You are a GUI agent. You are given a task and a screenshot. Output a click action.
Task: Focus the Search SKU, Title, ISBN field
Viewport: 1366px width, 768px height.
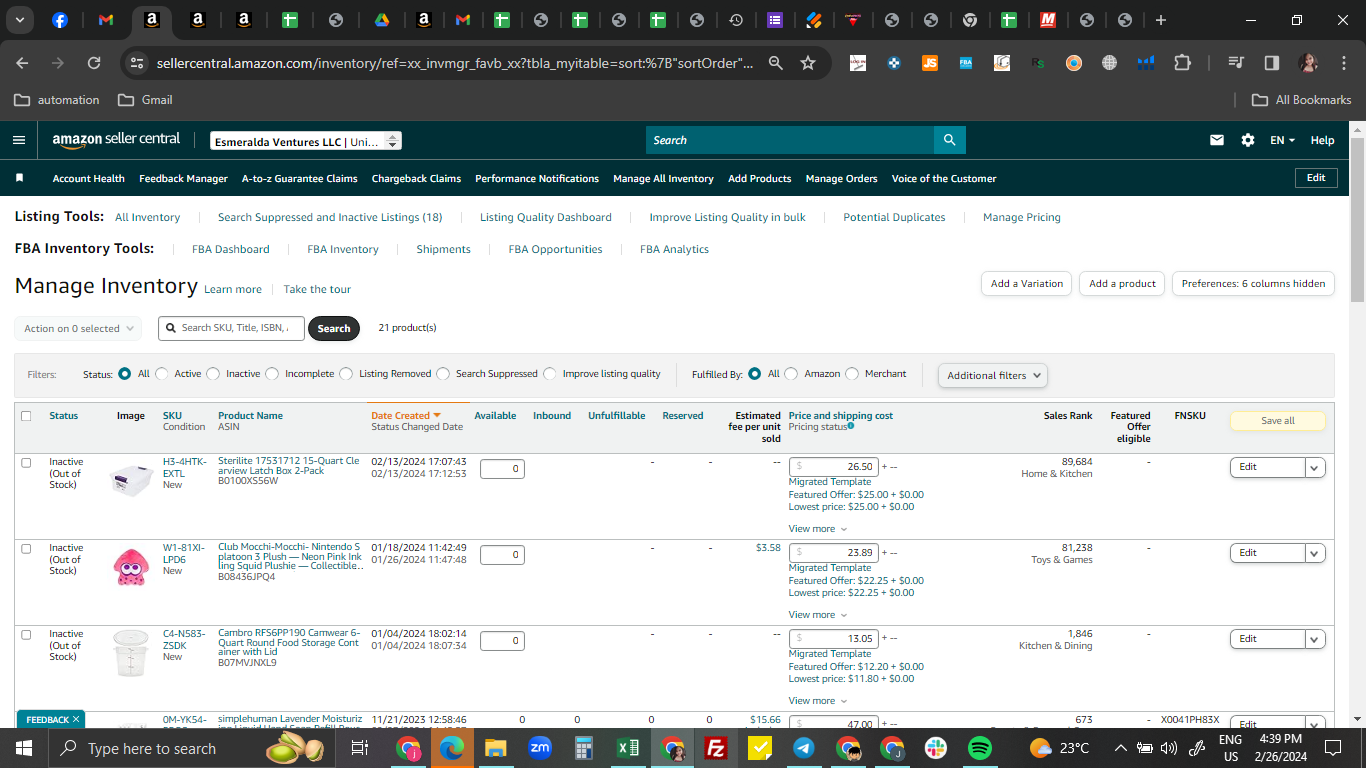(x=231, y=328)
